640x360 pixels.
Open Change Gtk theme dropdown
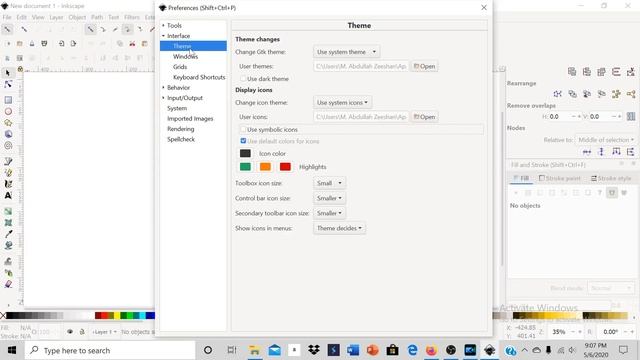[347, 52]
